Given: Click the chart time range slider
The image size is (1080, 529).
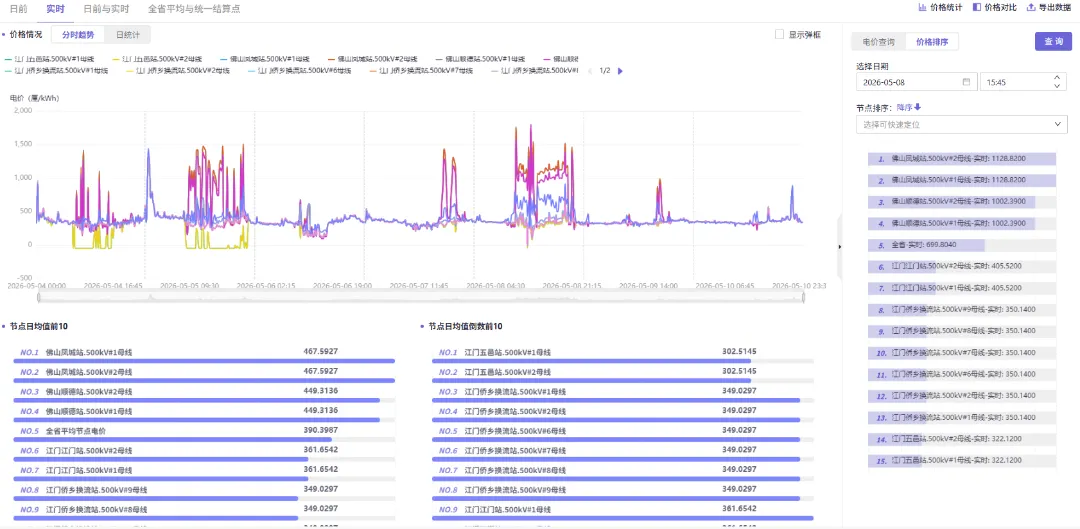Looking at the screenshot, I should pos(421,298).
